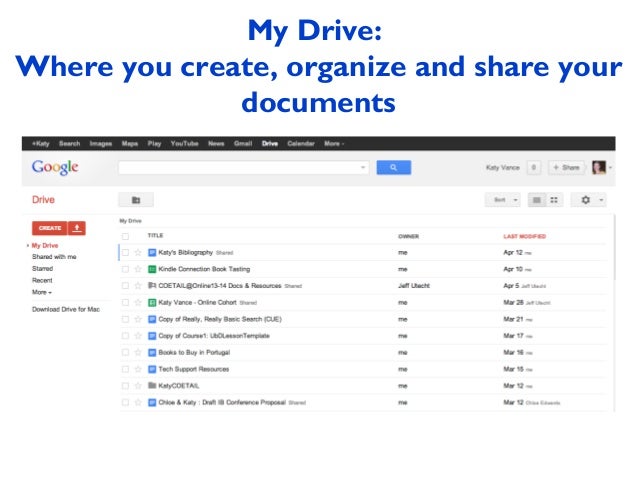Click doc icon of Tech Support Resources
This screenshot has width=638, height=479.
pos(152,369)
